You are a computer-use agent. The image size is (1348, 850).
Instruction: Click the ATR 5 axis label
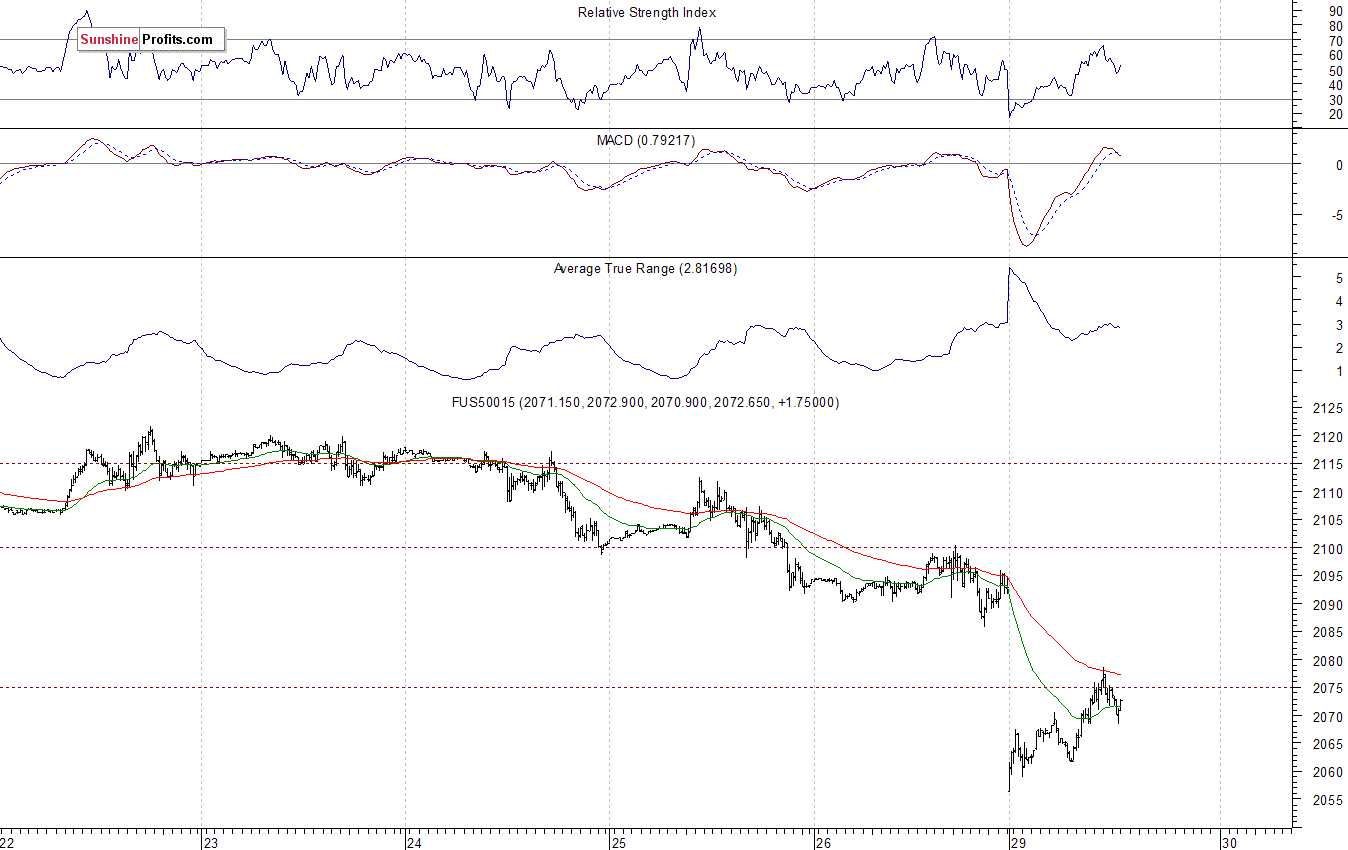click(x=1339, y=277)
